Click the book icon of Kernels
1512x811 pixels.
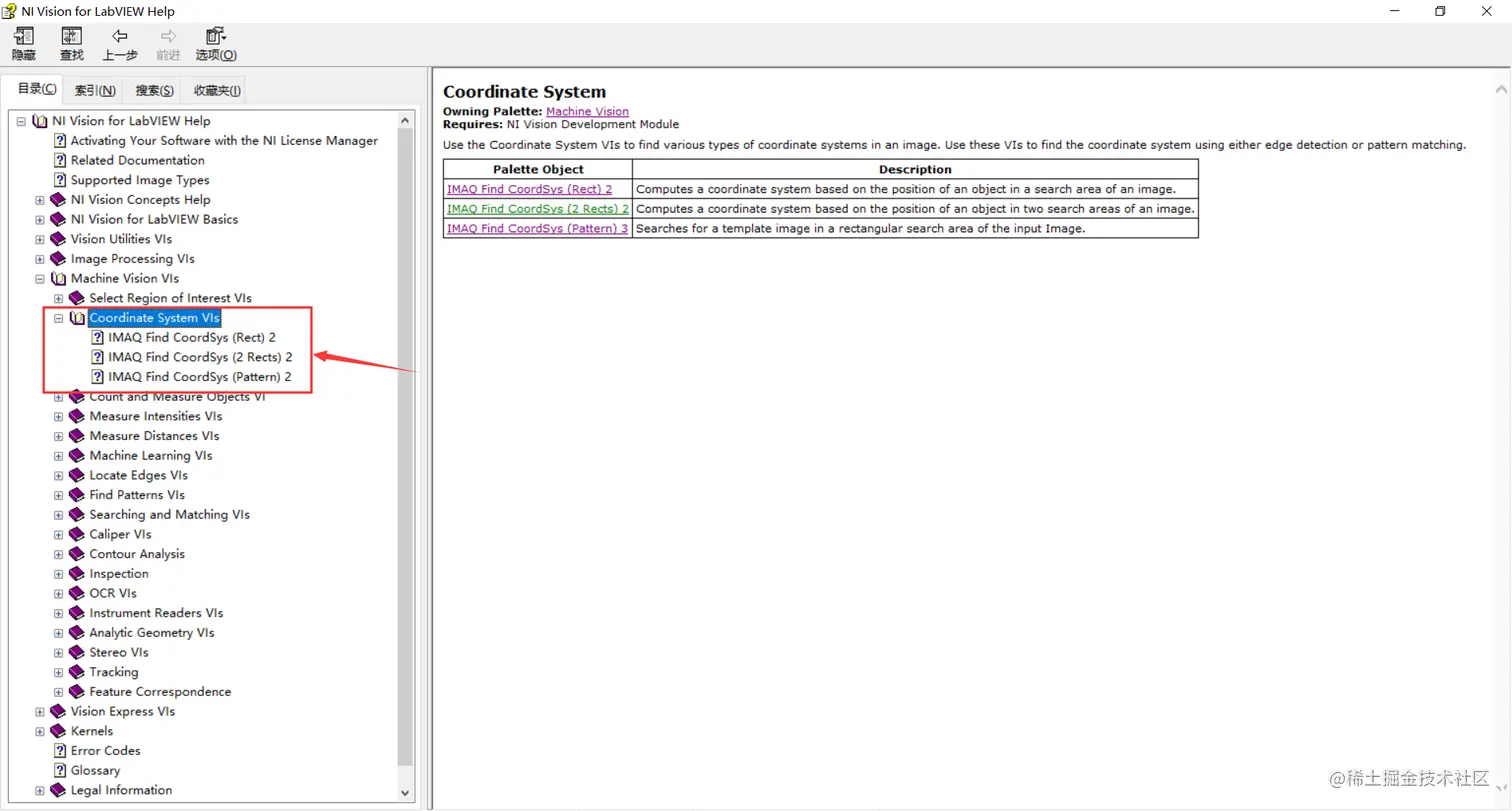click(x=58, y=731)
